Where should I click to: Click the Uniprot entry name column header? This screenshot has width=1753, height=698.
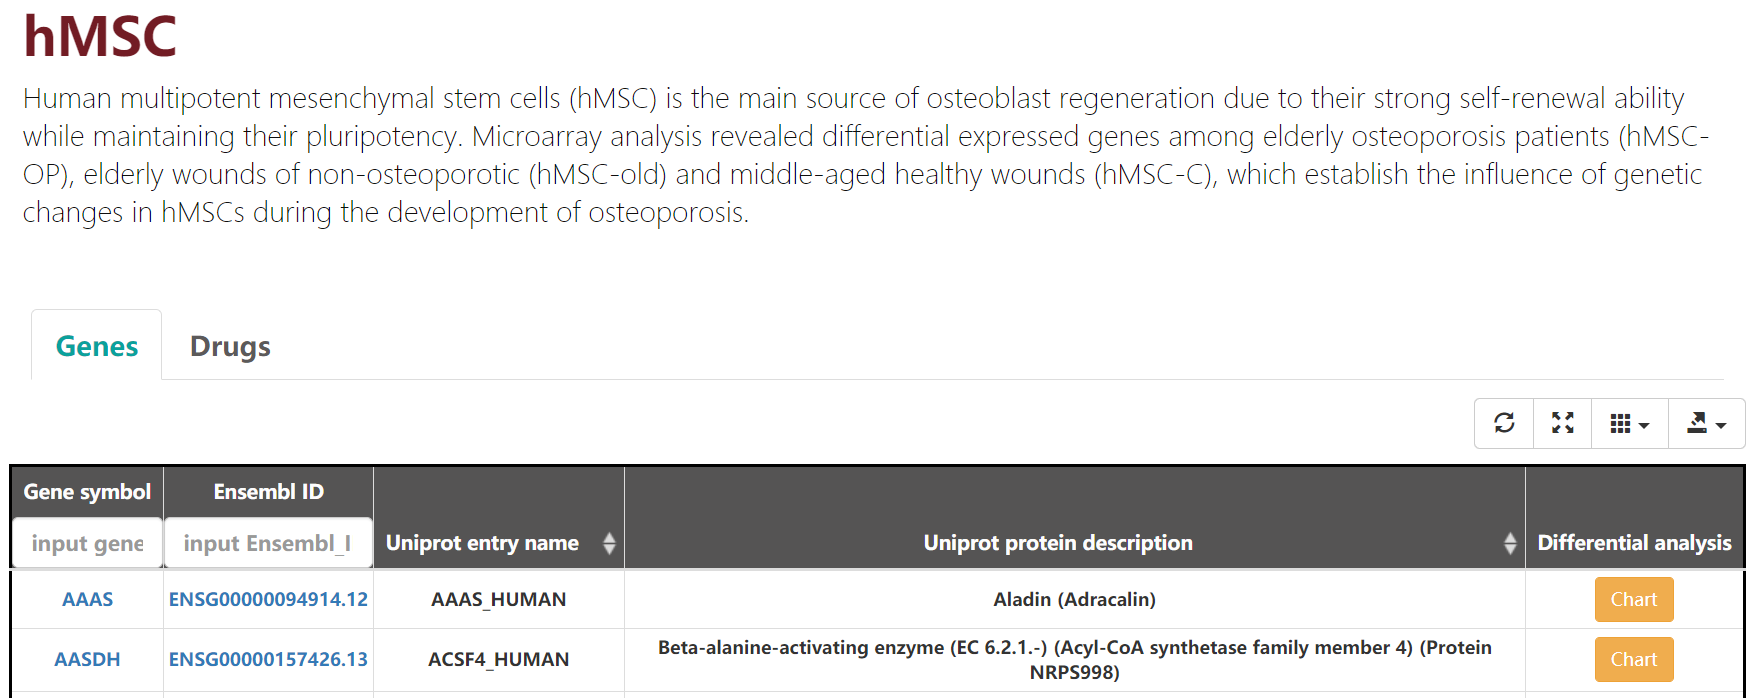tap(482, 543)
